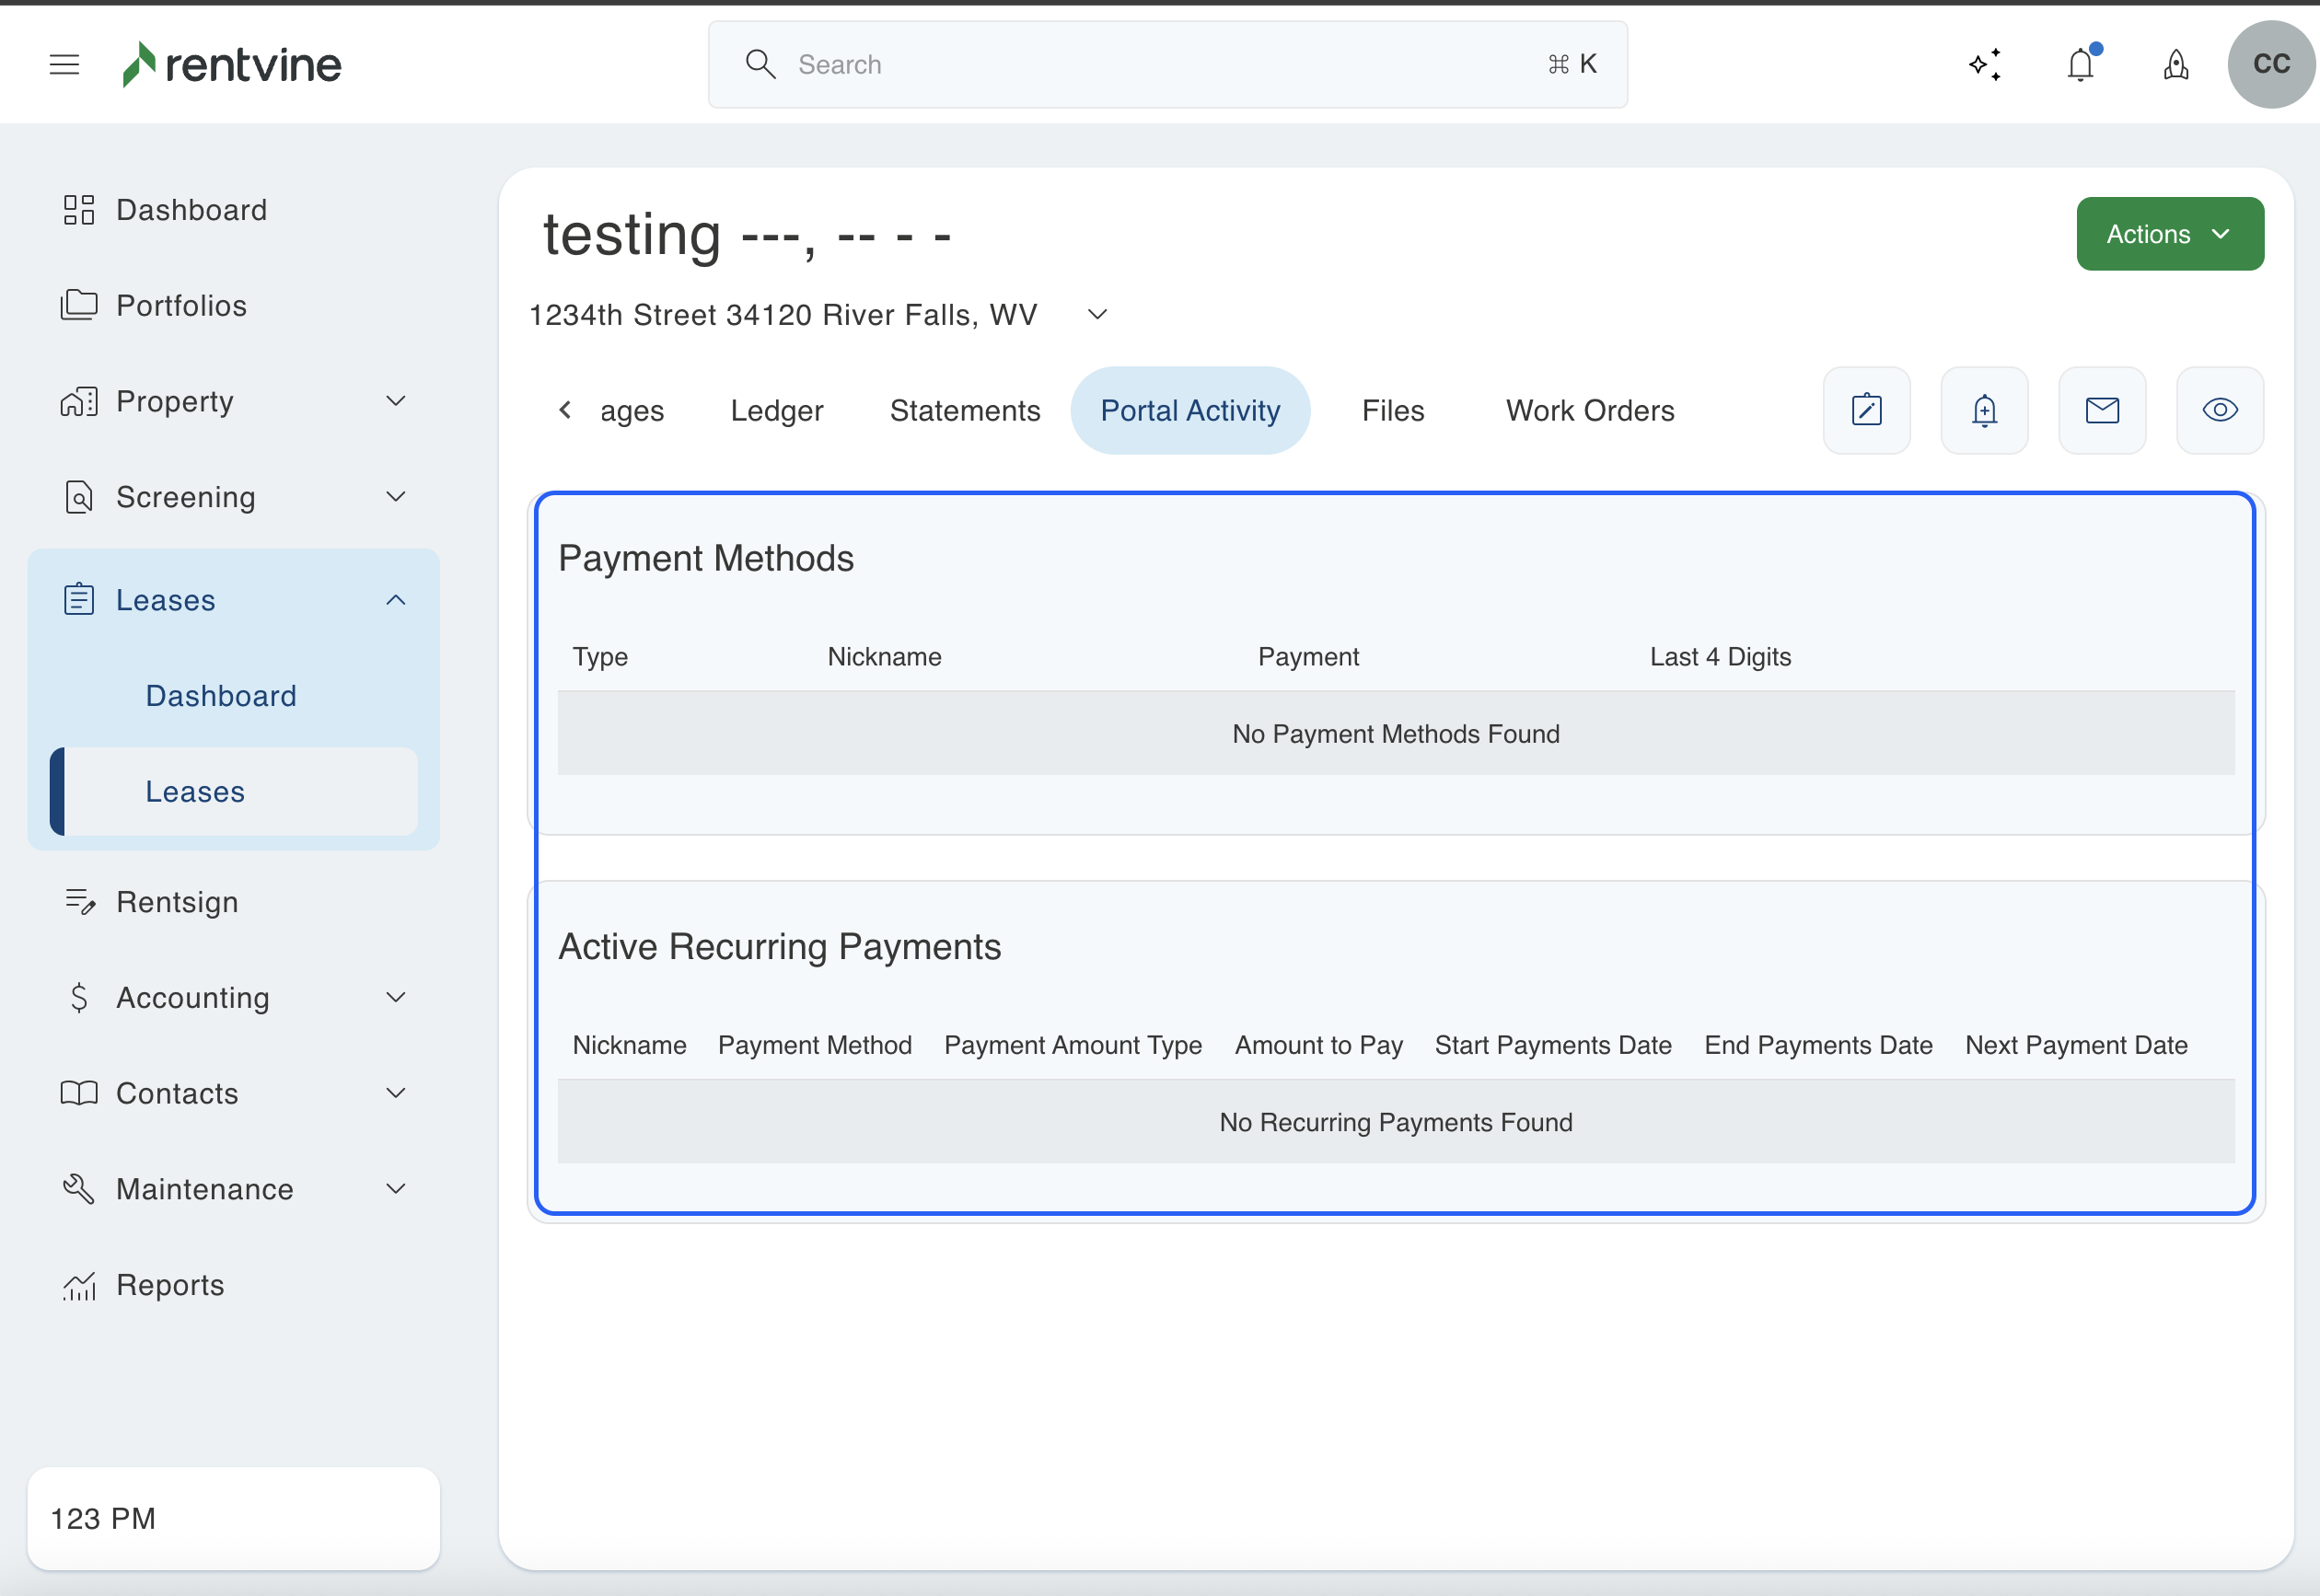The image size is (2320, 1596).
Task: Collapse the Leases sidebar section
Action: point(395,600)
